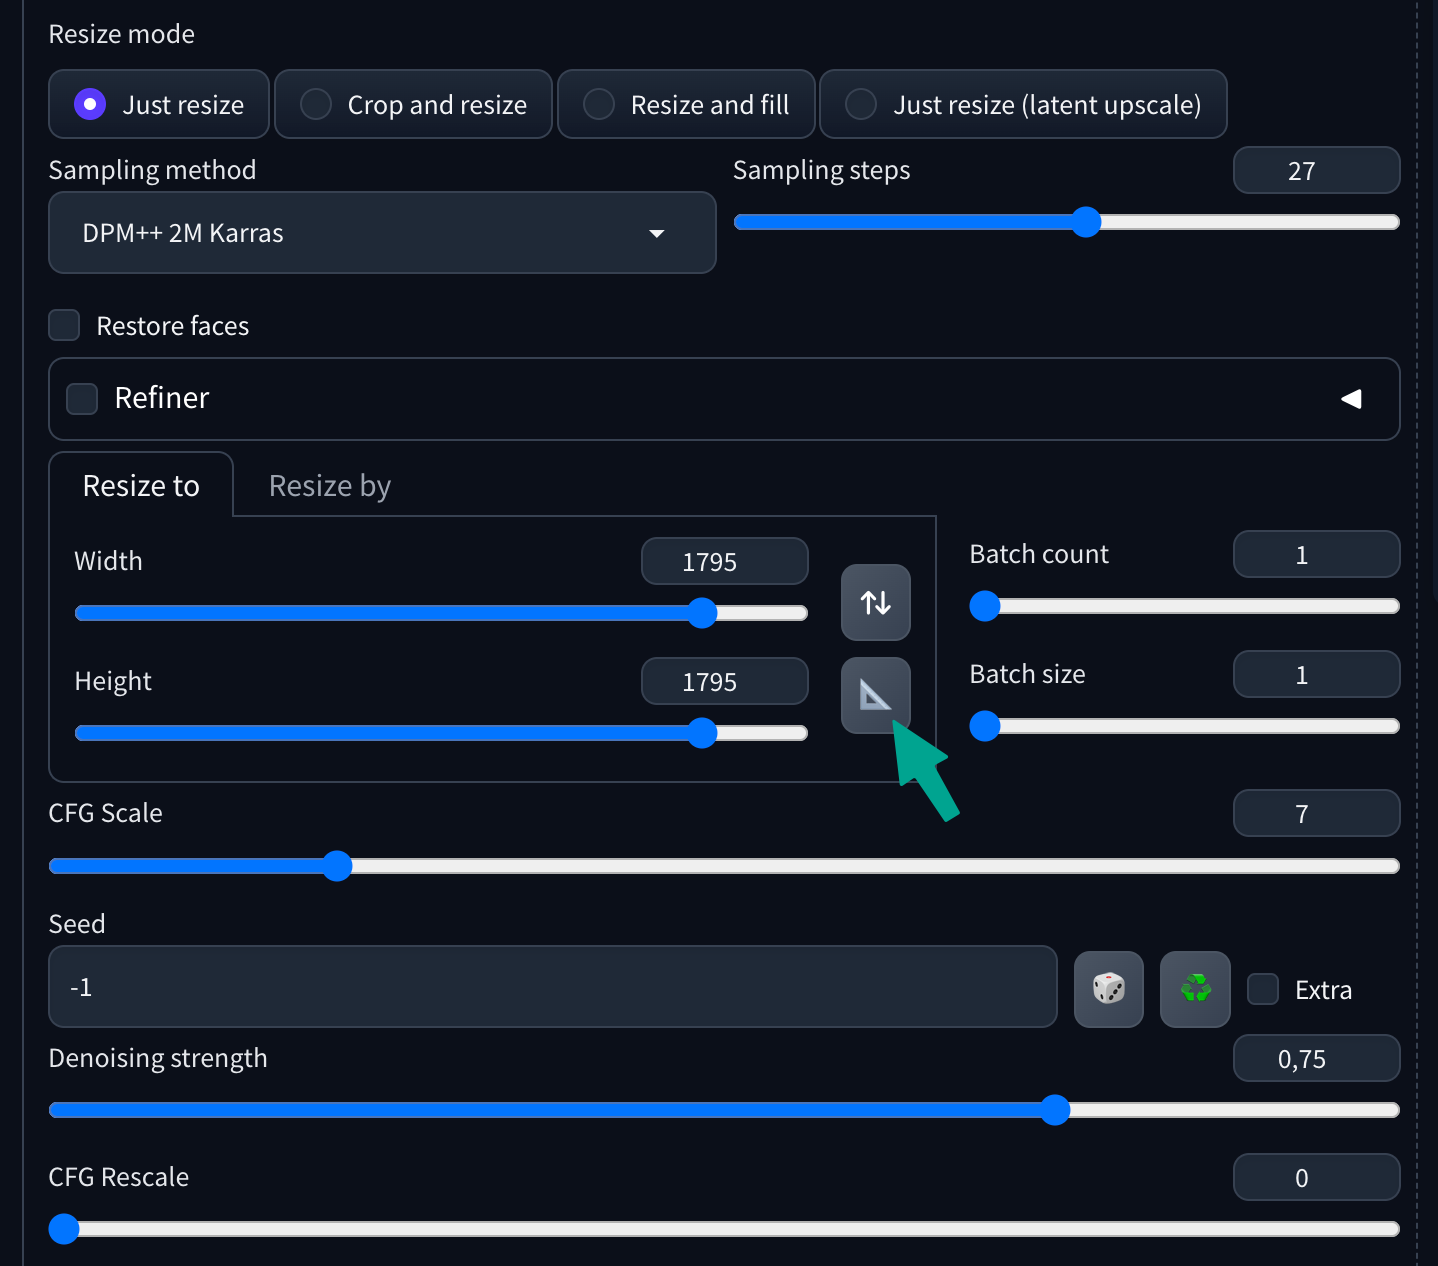Click the Denoising strength value field
The width and height of the screenshot is (1438, 1266).
(1316, 1058)
